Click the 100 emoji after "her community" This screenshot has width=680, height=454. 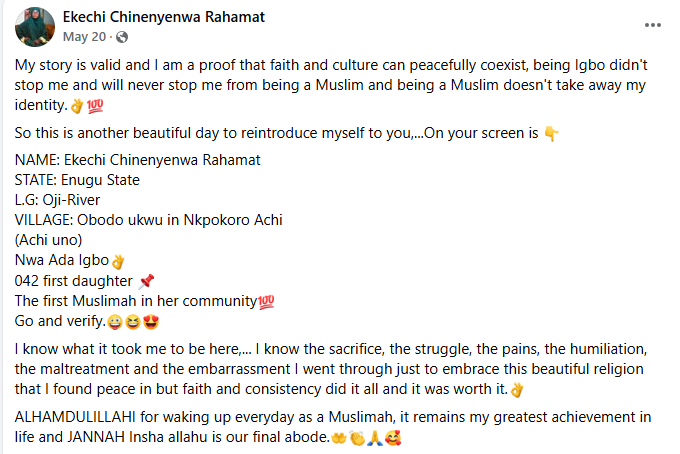266,302
